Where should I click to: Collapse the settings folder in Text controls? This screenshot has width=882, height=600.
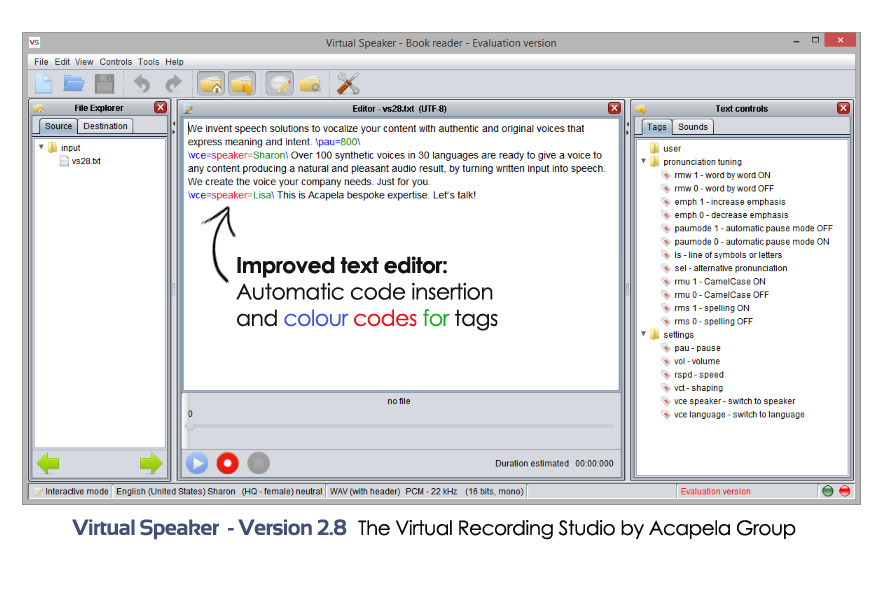(x=644, y=334)
